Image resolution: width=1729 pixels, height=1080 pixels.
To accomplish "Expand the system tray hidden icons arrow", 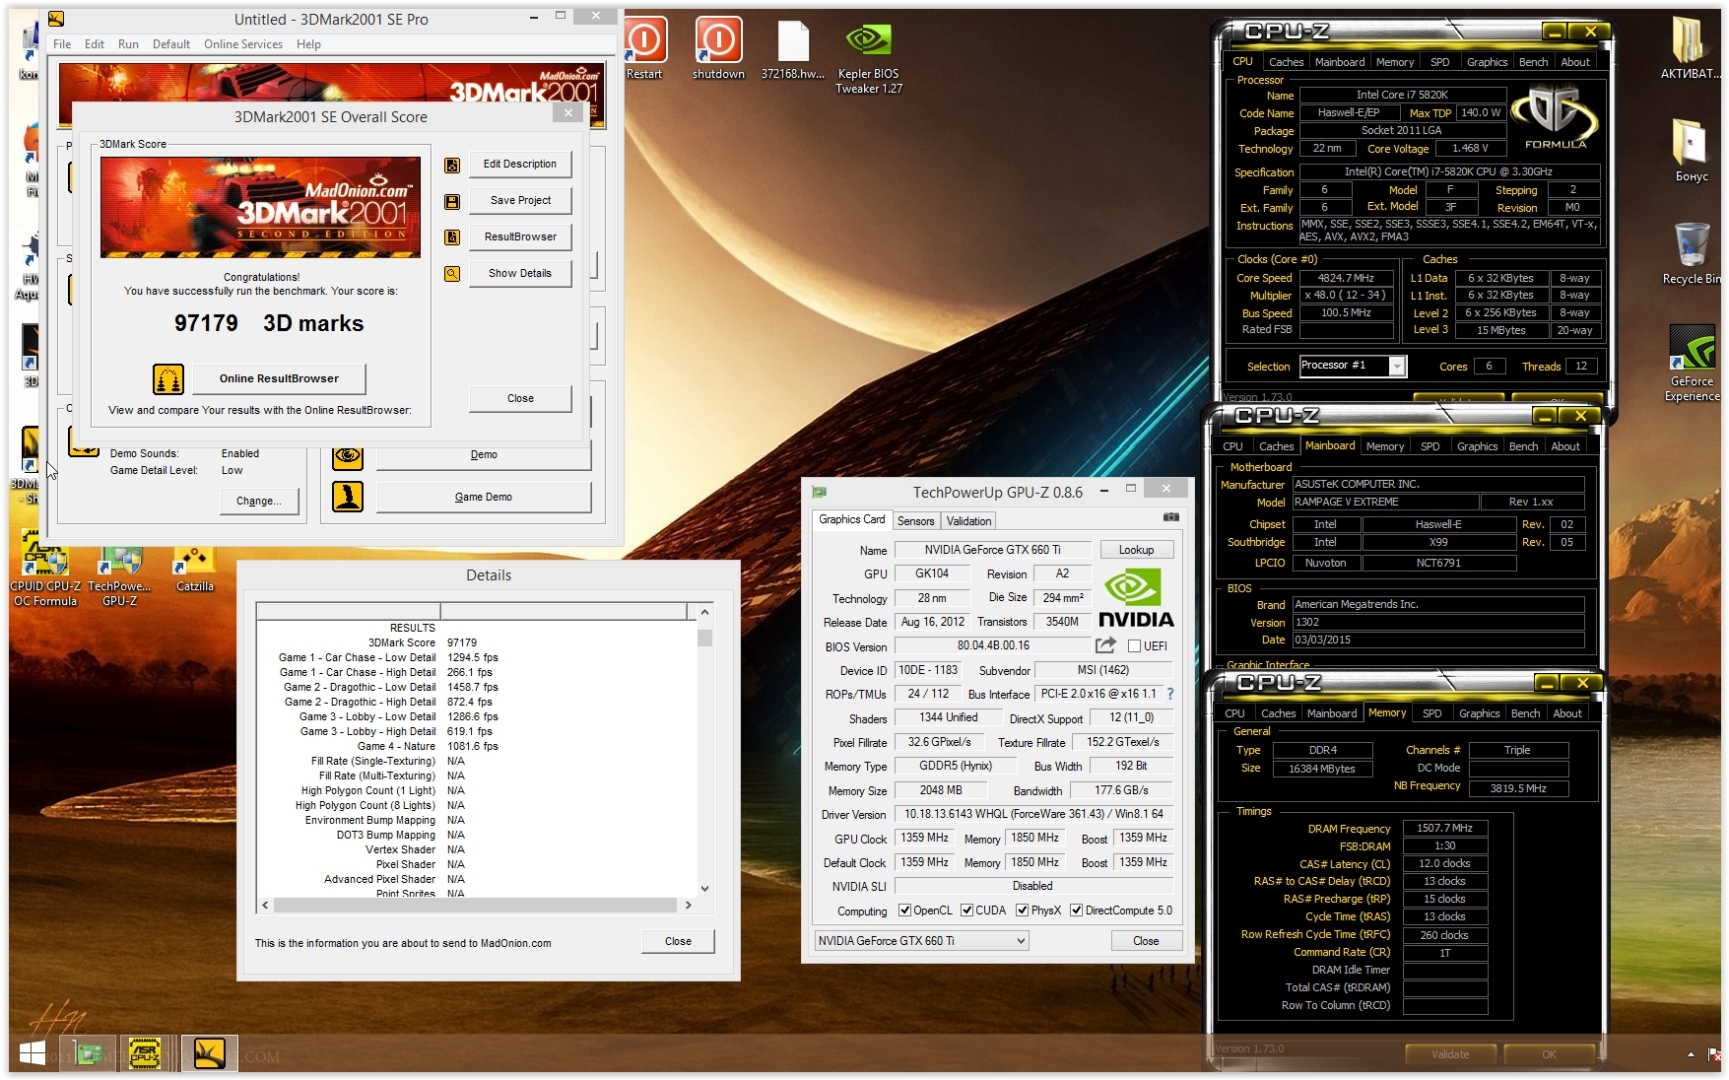I will [x=1691, y=1054].
